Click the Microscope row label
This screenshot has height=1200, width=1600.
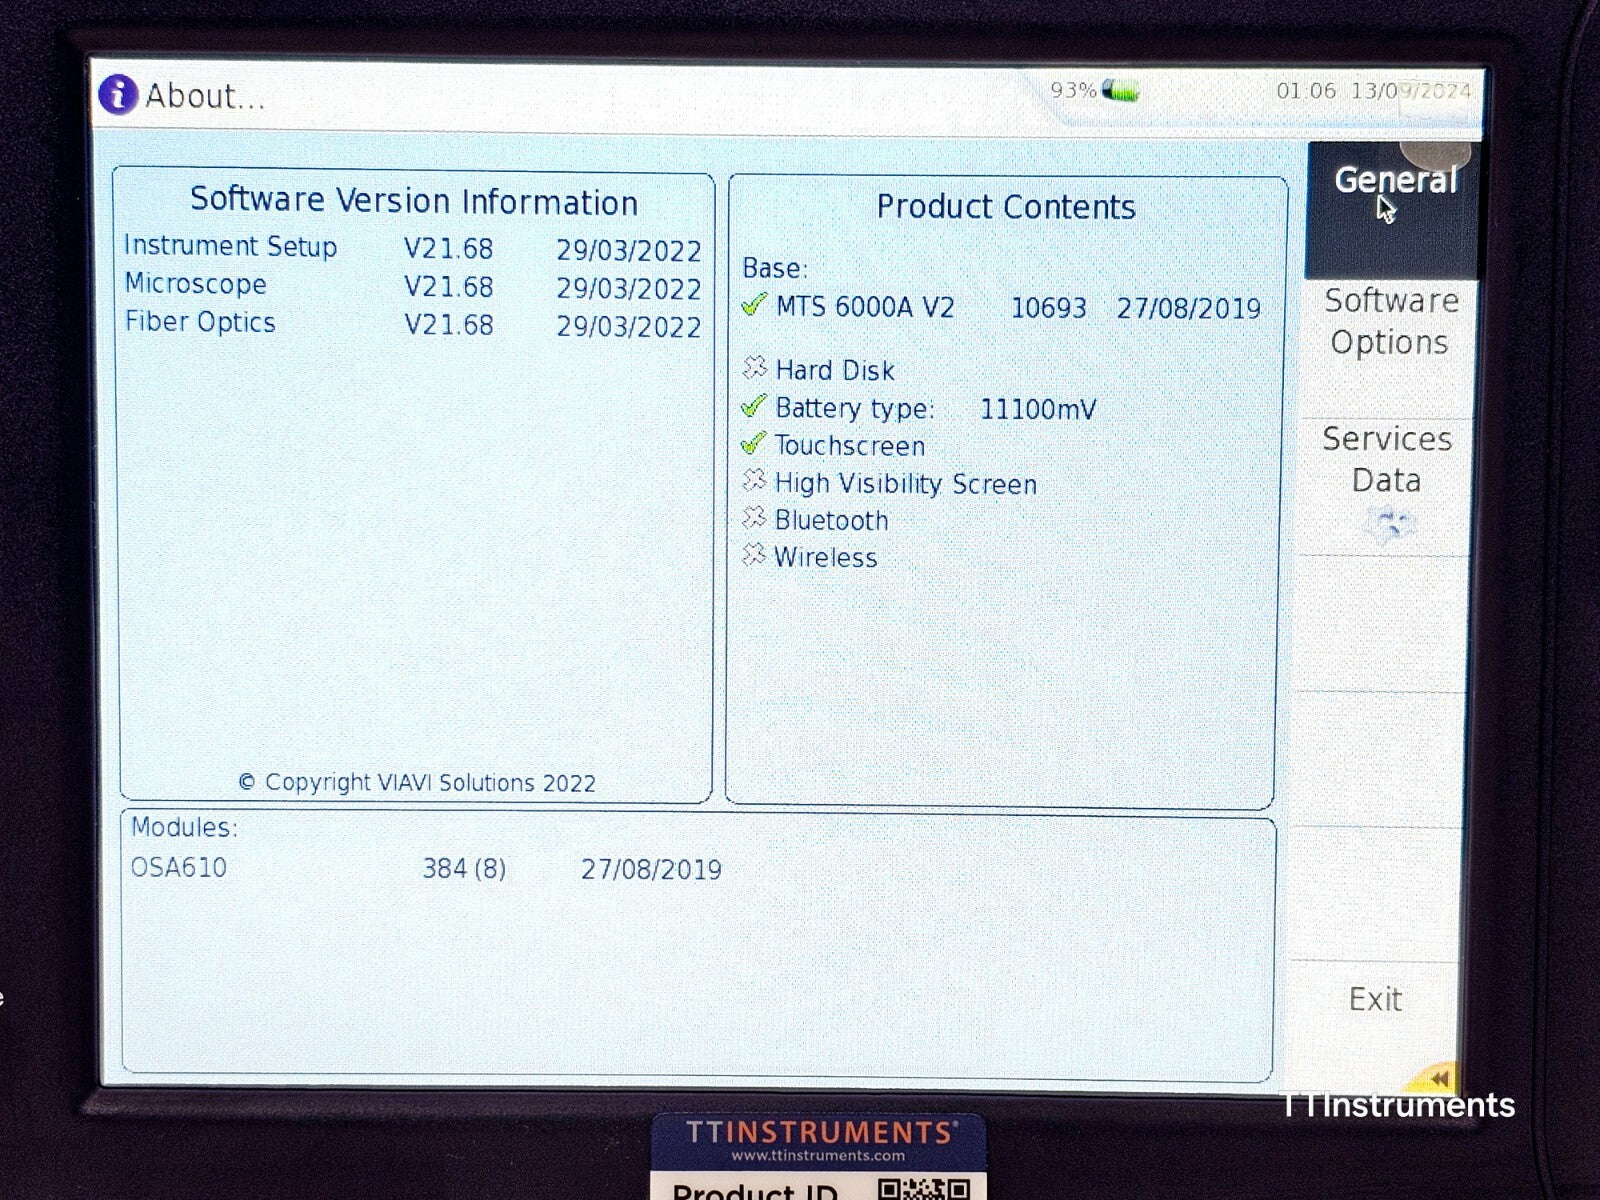(x=195, y=284)
